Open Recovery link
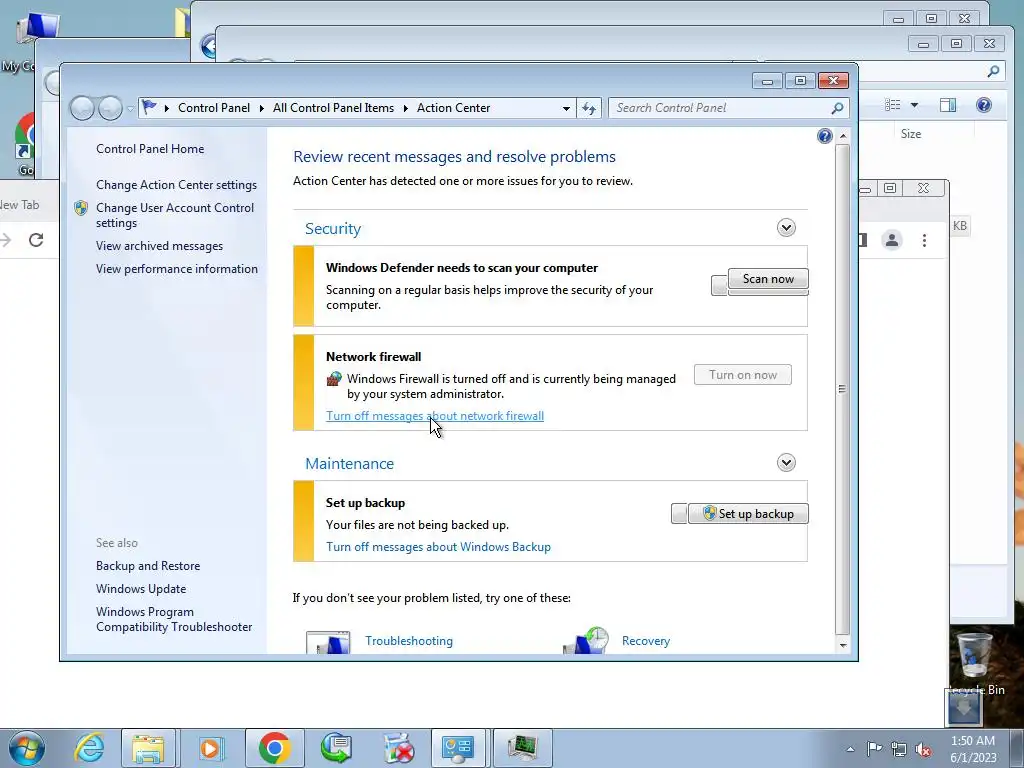Viewport: 1024px width, 768px height. [x=646, y=641]
